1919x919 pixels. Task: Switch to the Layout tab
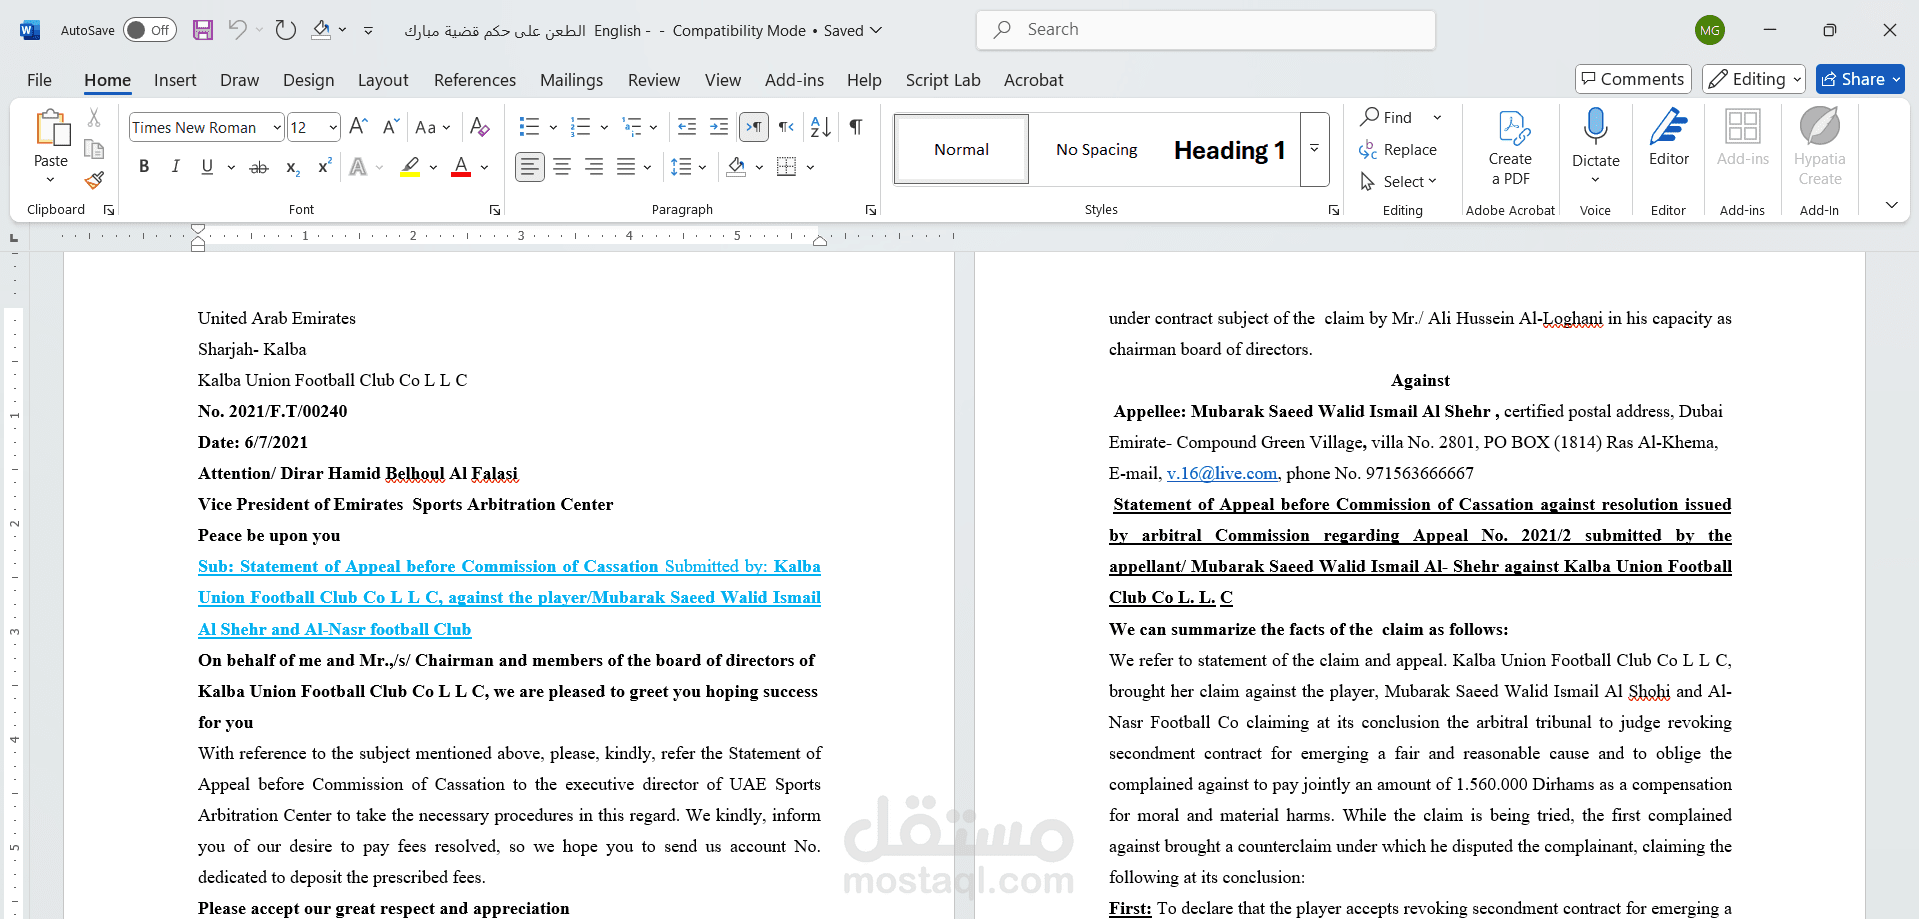click(x=383, y=80)
